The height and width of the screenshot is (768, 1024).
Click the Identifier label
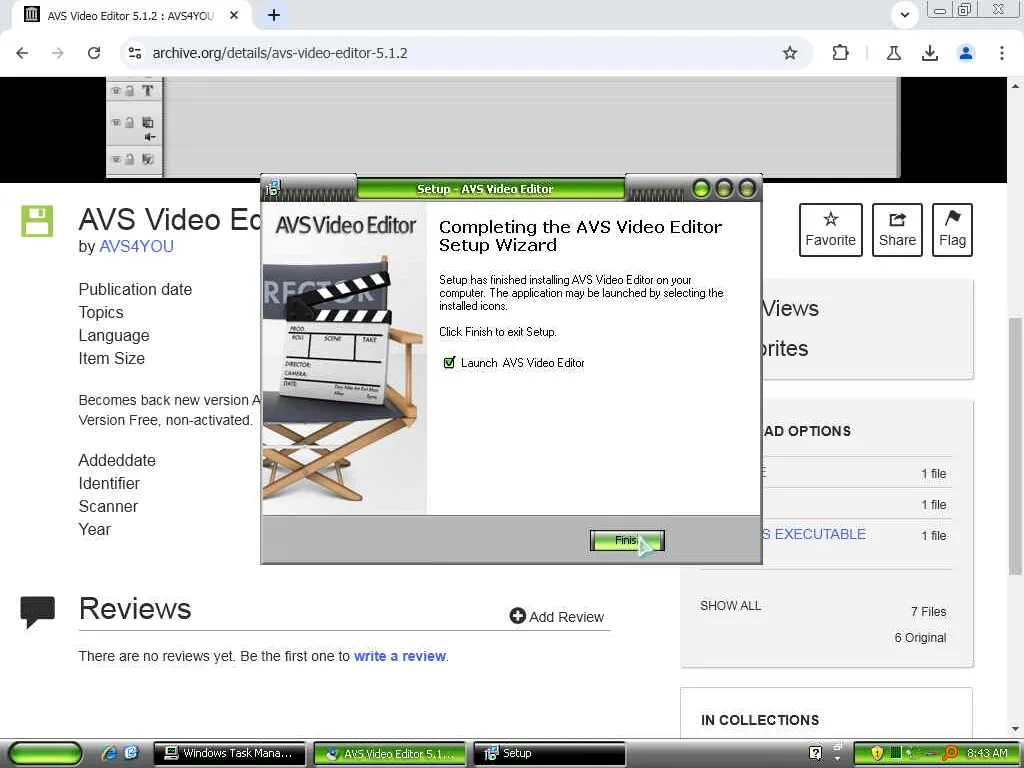pyautogui.click(x=109, y=483)
